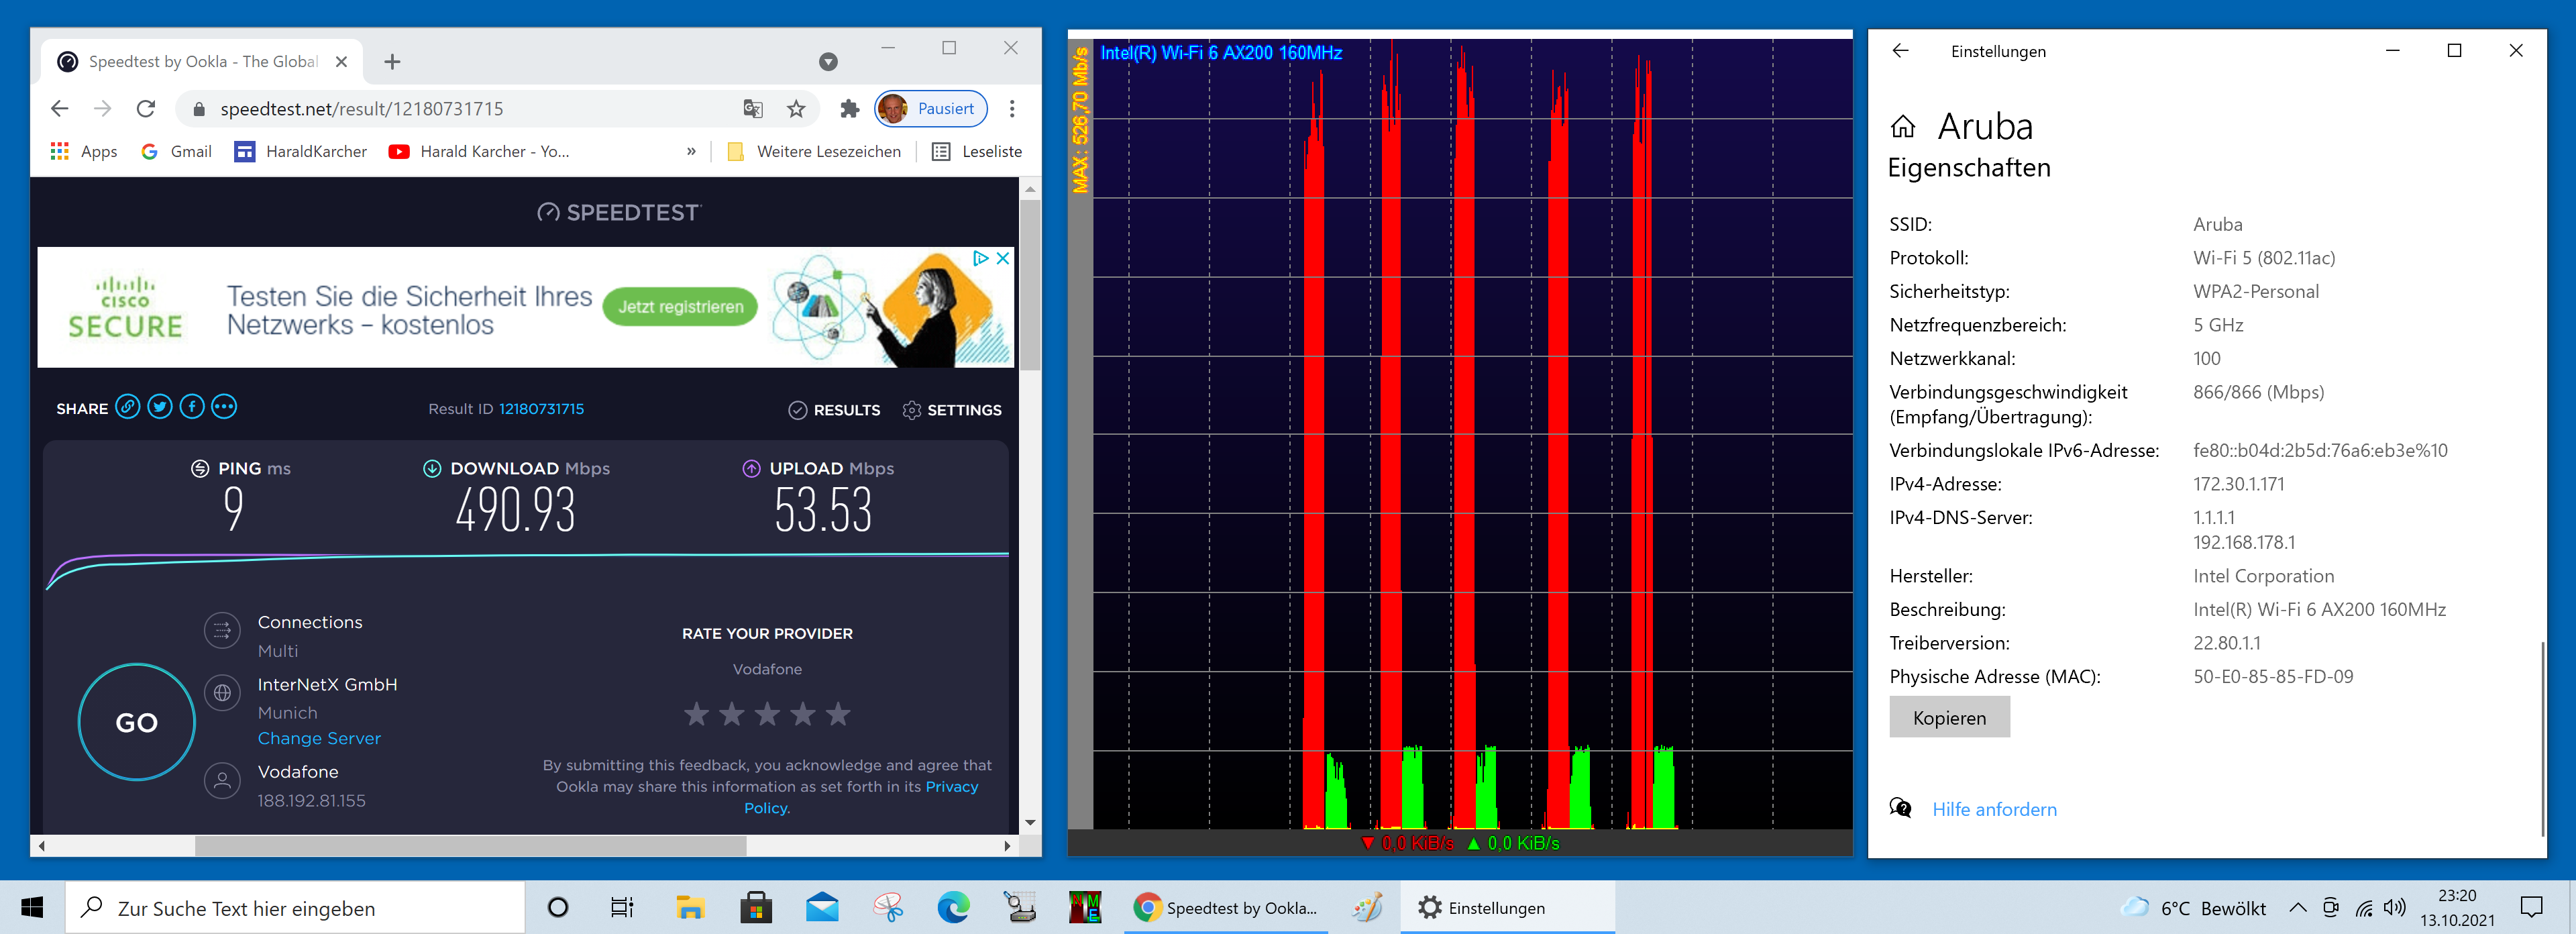Open Settings home icon next to Aruba
Viewport: 2576px width, 934px height.
[1903, 127]
